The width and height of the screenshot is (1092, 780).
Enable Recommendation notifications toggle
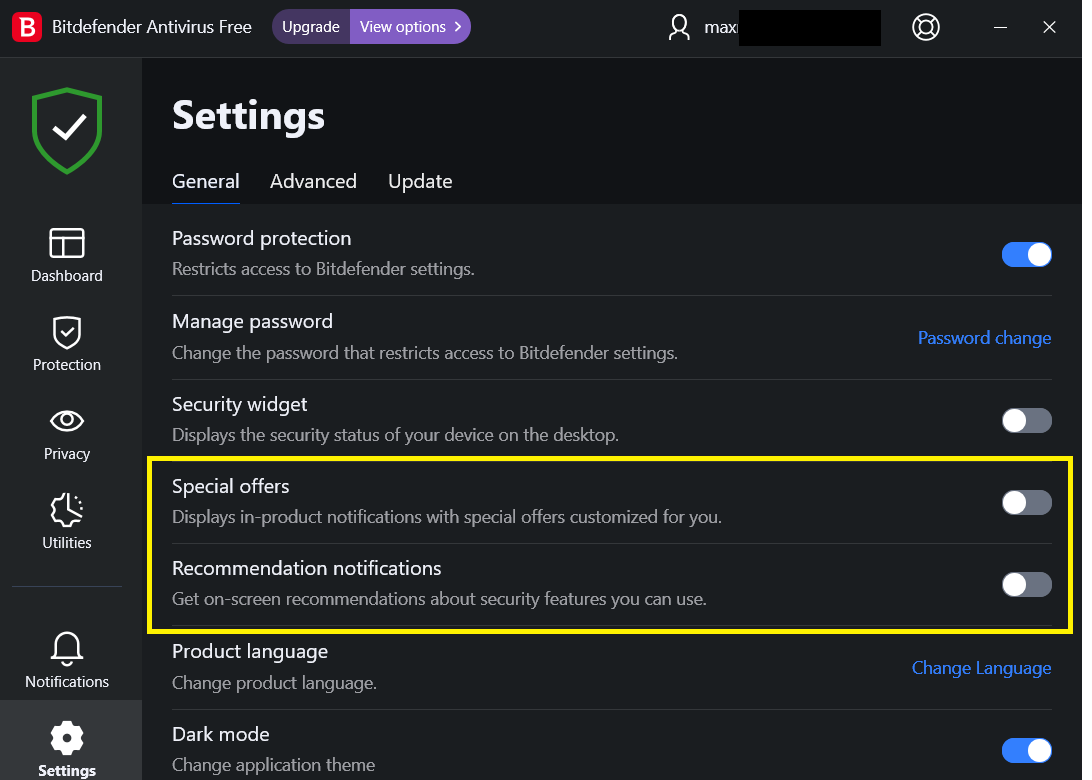[1027, 584]
